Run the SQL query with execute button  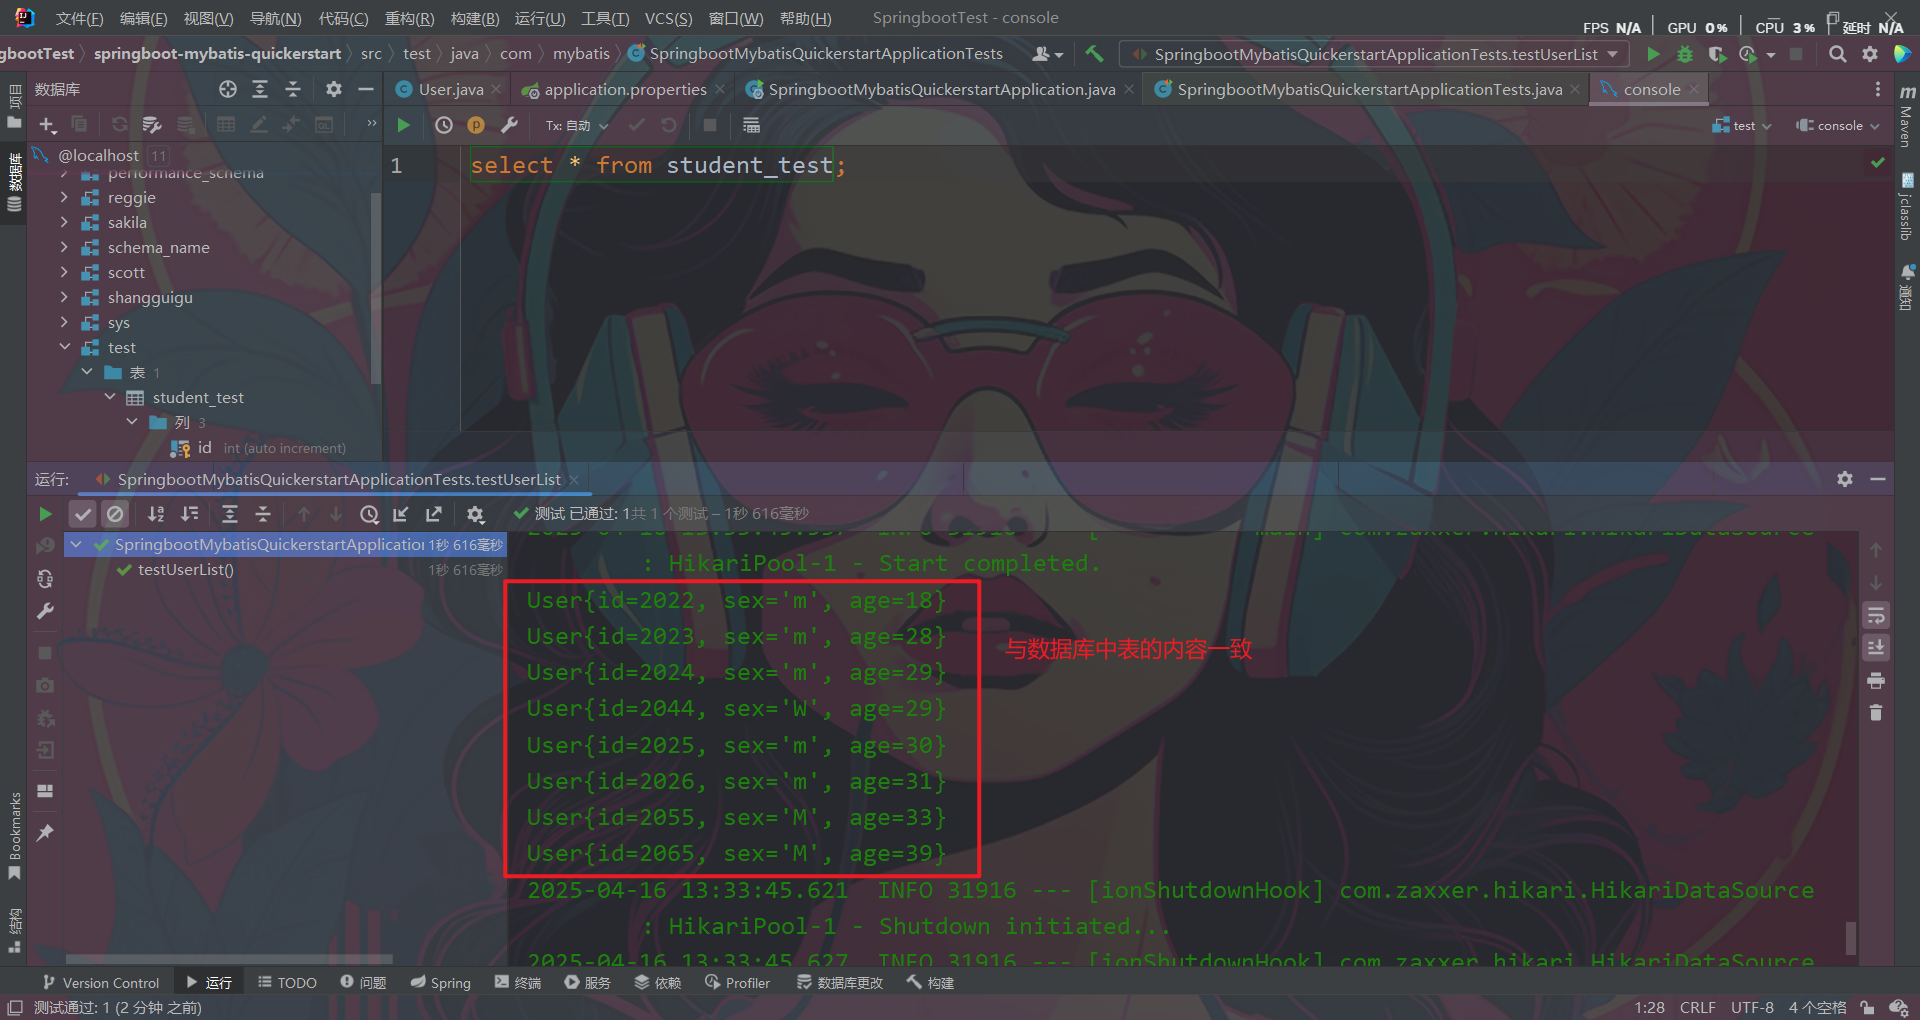click(x=404, y=125)
